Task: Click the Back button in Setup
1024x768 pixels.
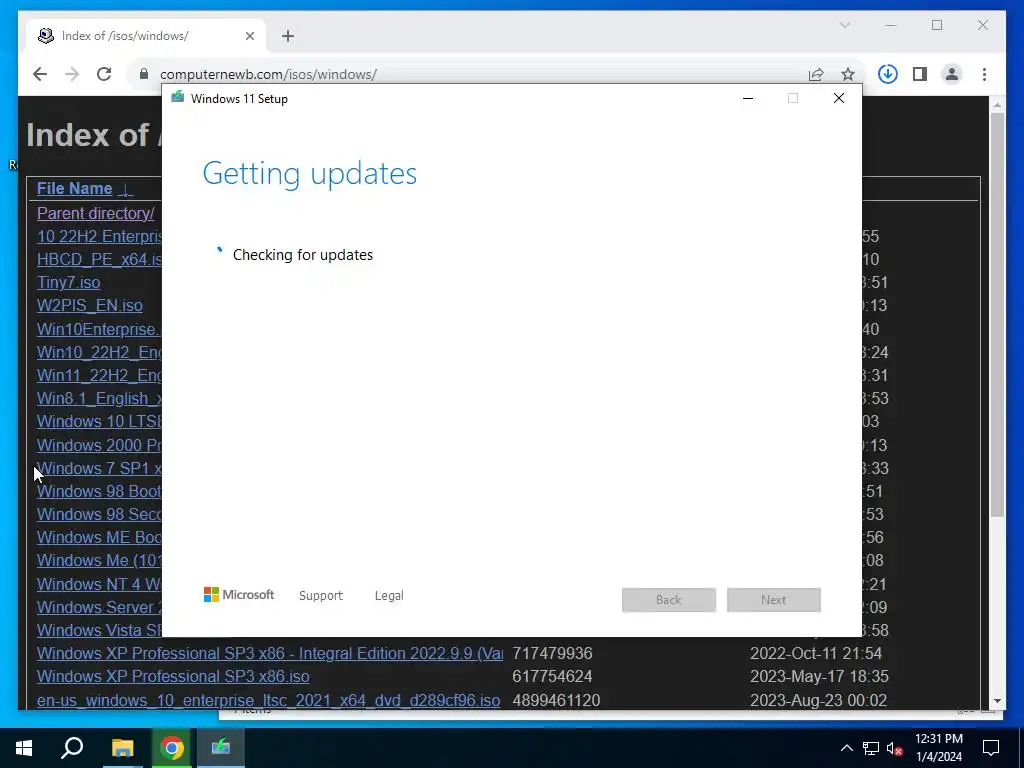Action: pyautogui.click(x=669, y=600)
